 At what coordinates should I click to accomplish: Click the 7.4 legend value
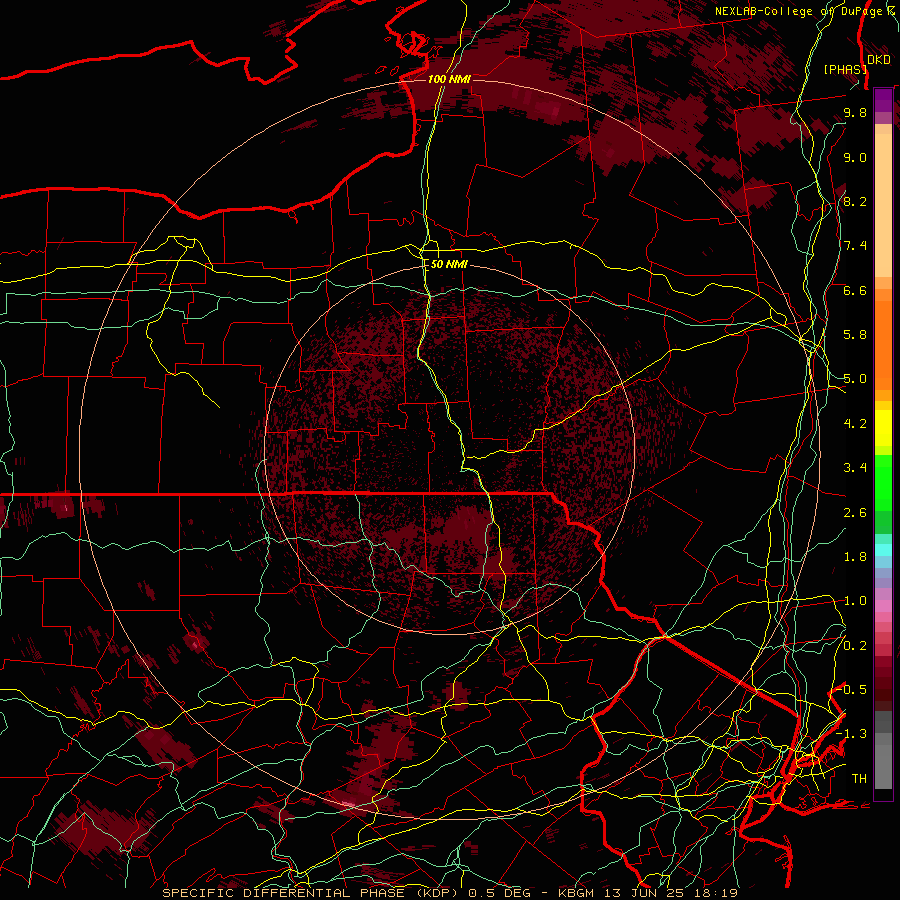point(855,246)
